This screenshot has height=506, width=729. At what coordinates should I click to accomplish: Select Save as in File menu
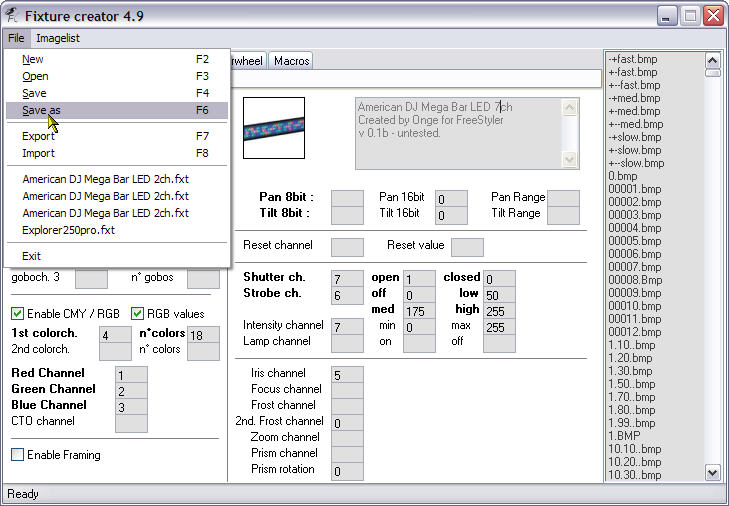coord(116,110)
